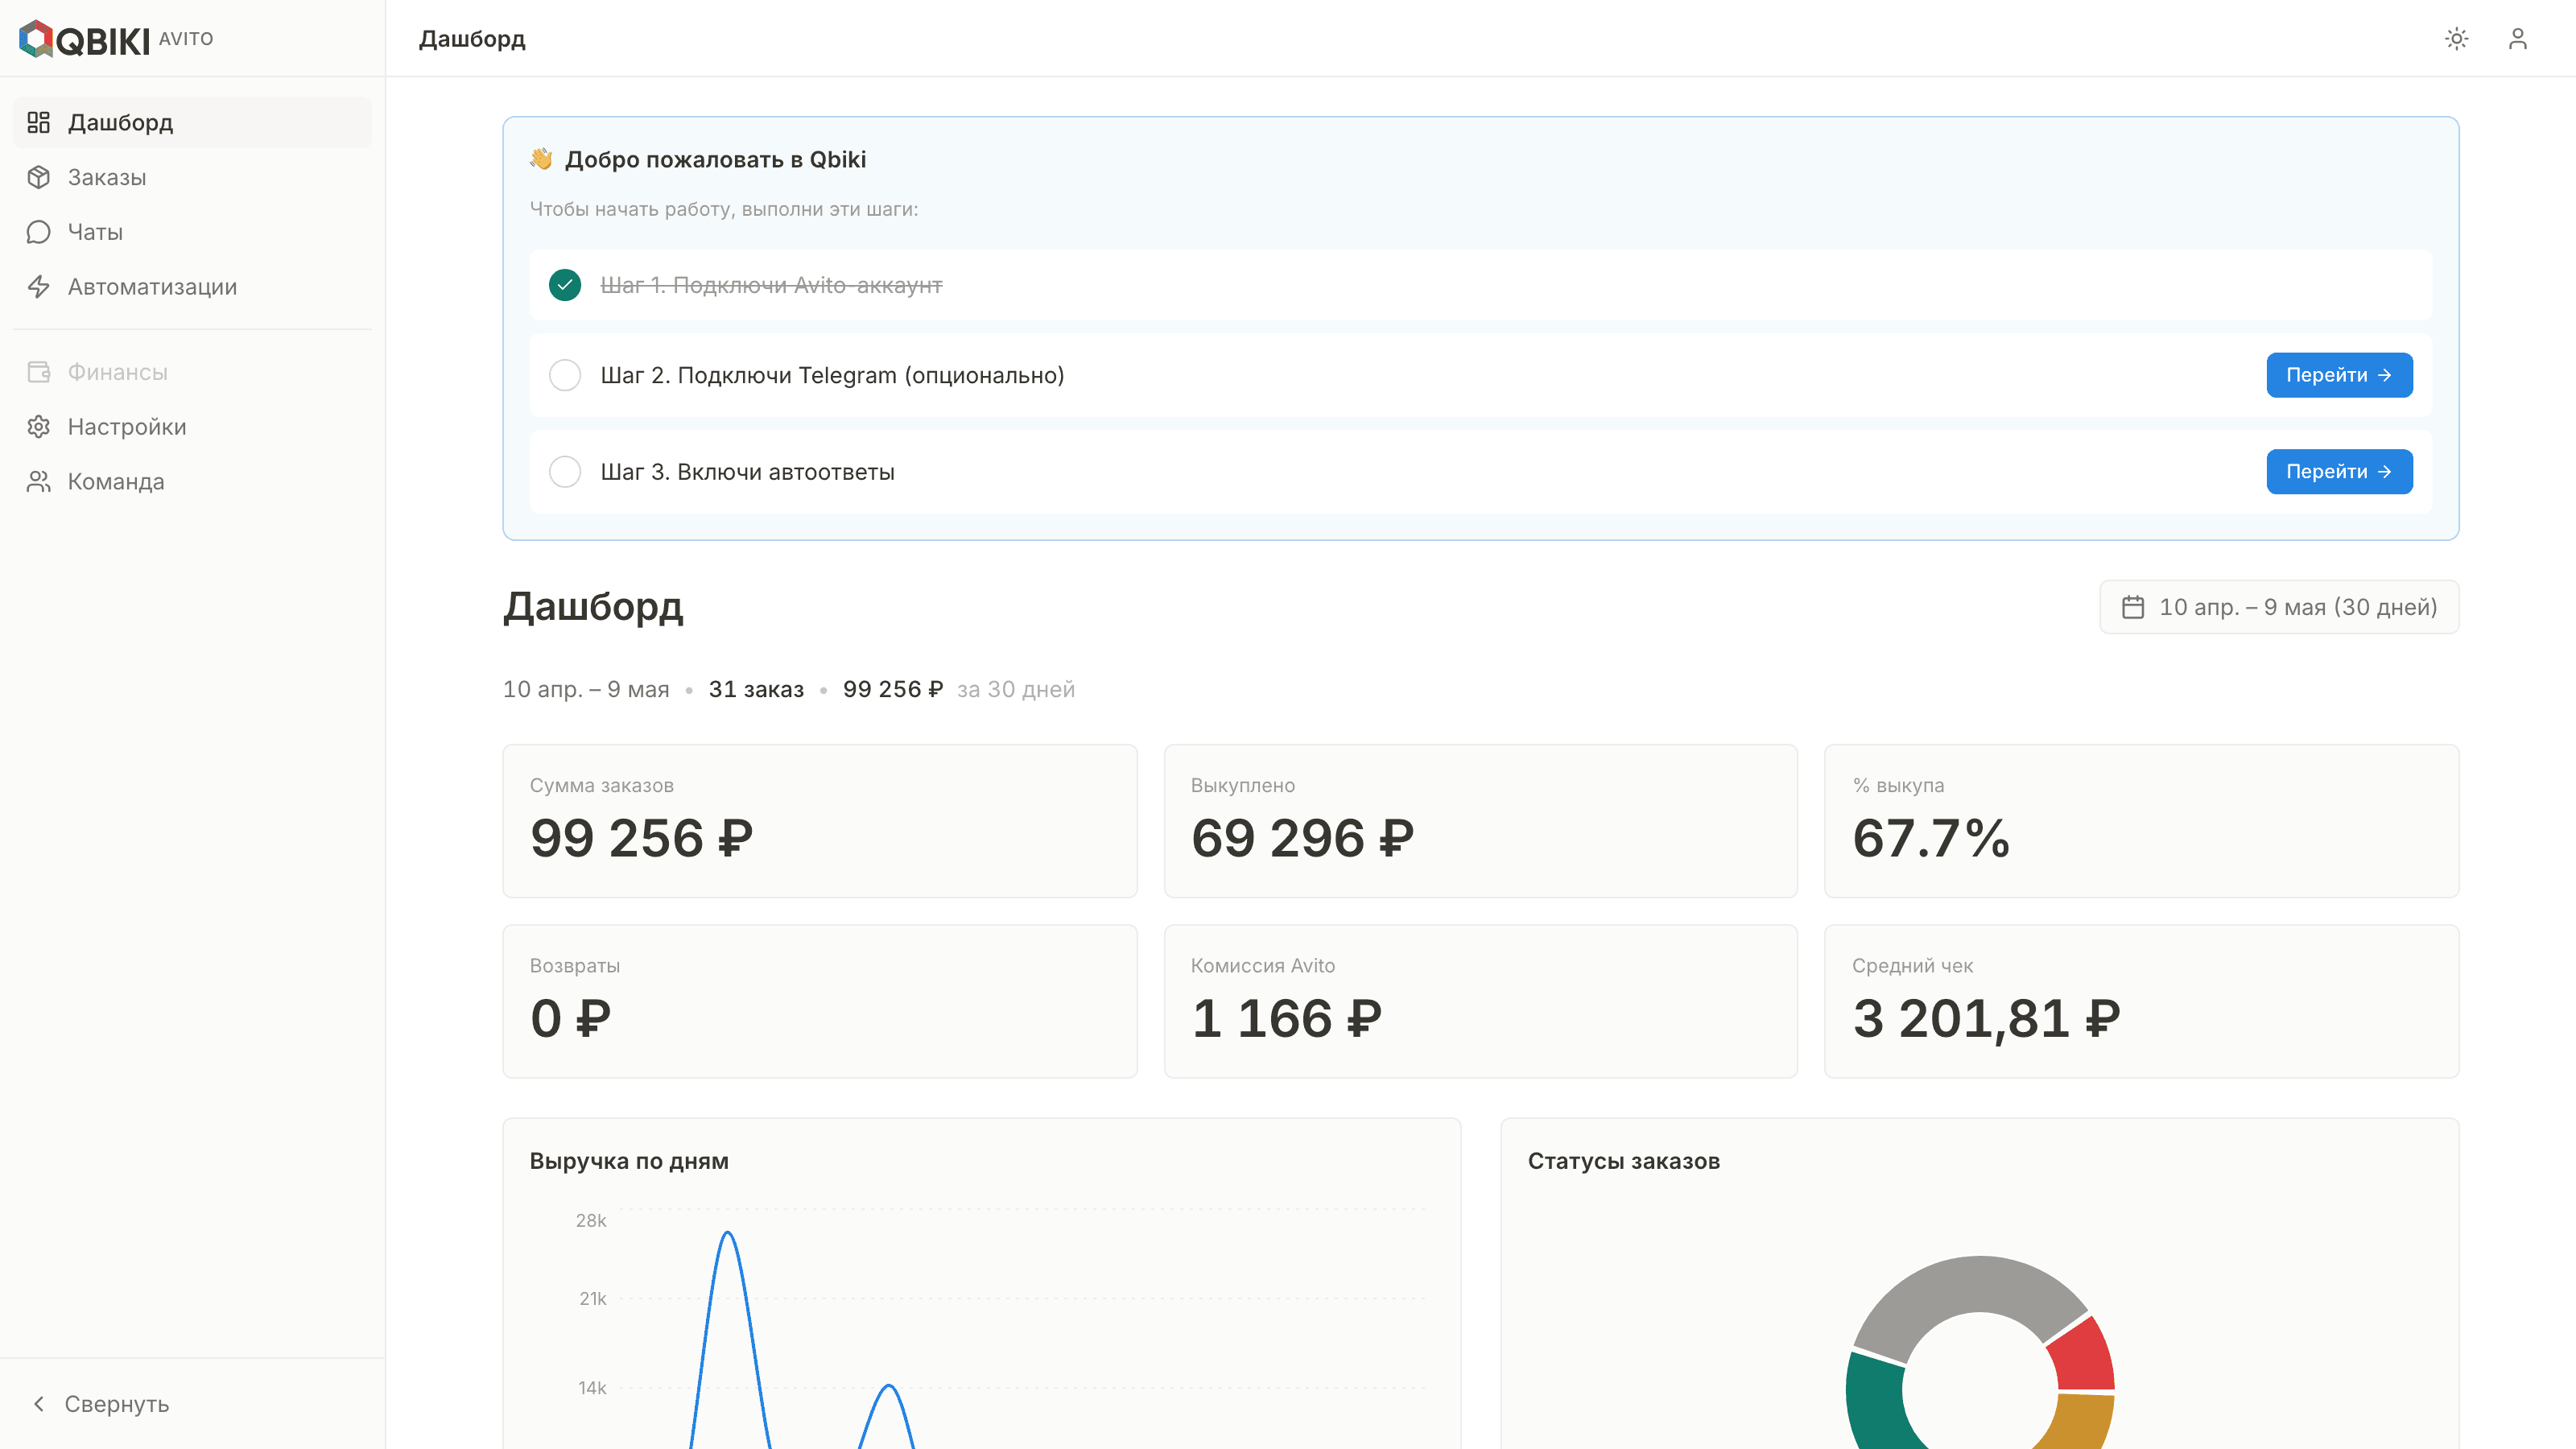Click the Шаг 3. Включи автоответы text
Screen dimensions: 2576x1449
pyautogui.click(x=747, y=472)
